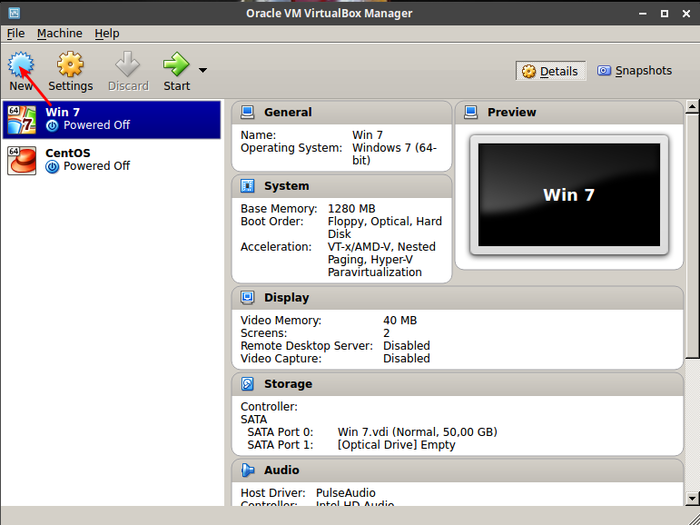This screenshot has height=525, width=700.
Task: Click Host Driver PulseAudio value
Action: (346, 493)
